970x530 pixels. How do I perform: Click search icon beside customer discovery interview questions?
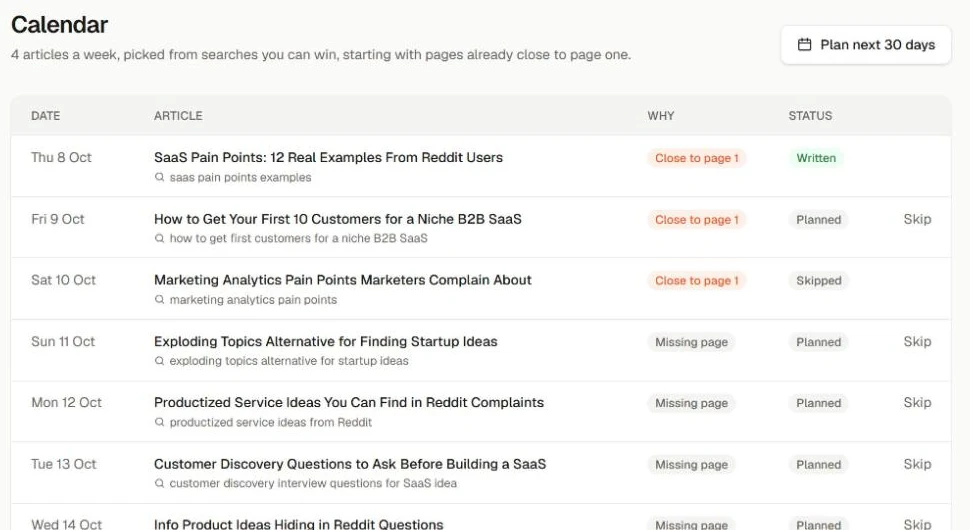(x=159, y=483)
